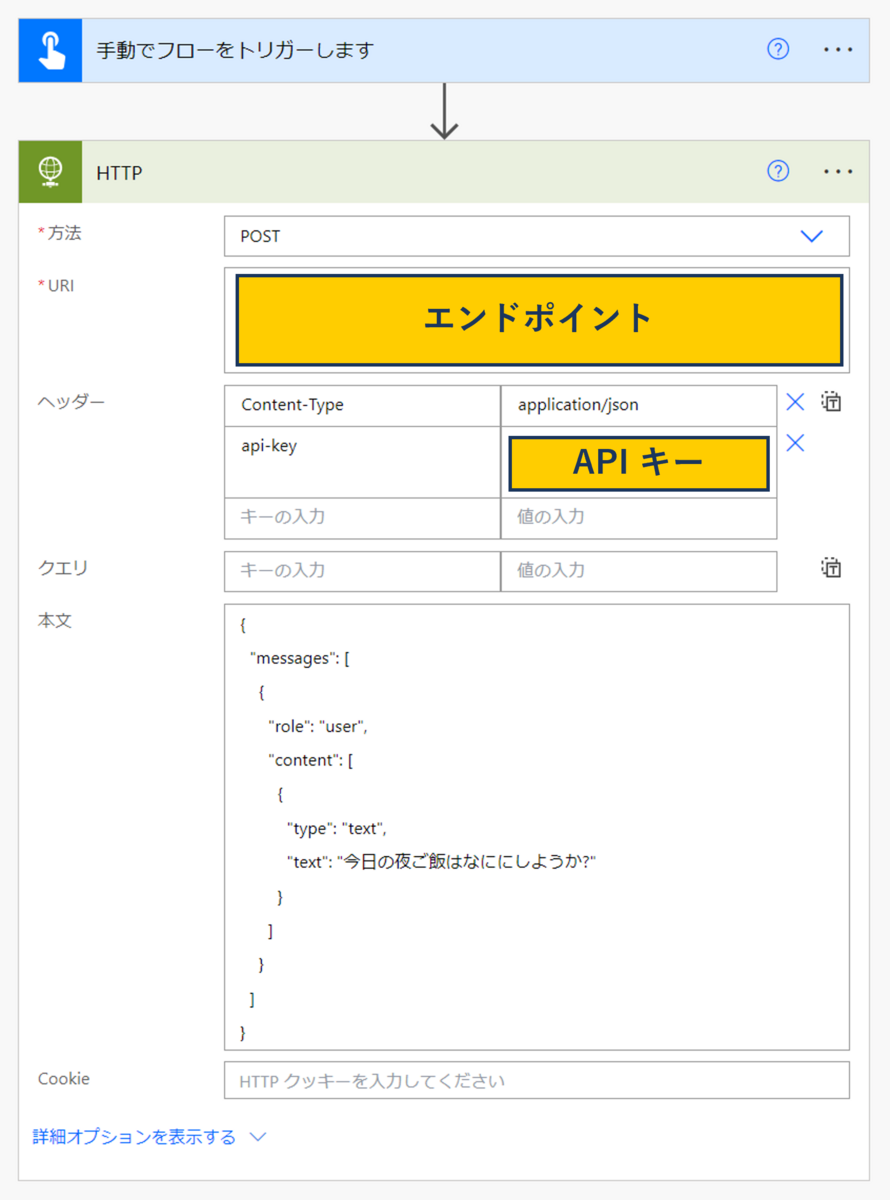Viewport: 890px width, 1200px height.
Task: Switch query section to raw text mode
Action: (830, 567)
